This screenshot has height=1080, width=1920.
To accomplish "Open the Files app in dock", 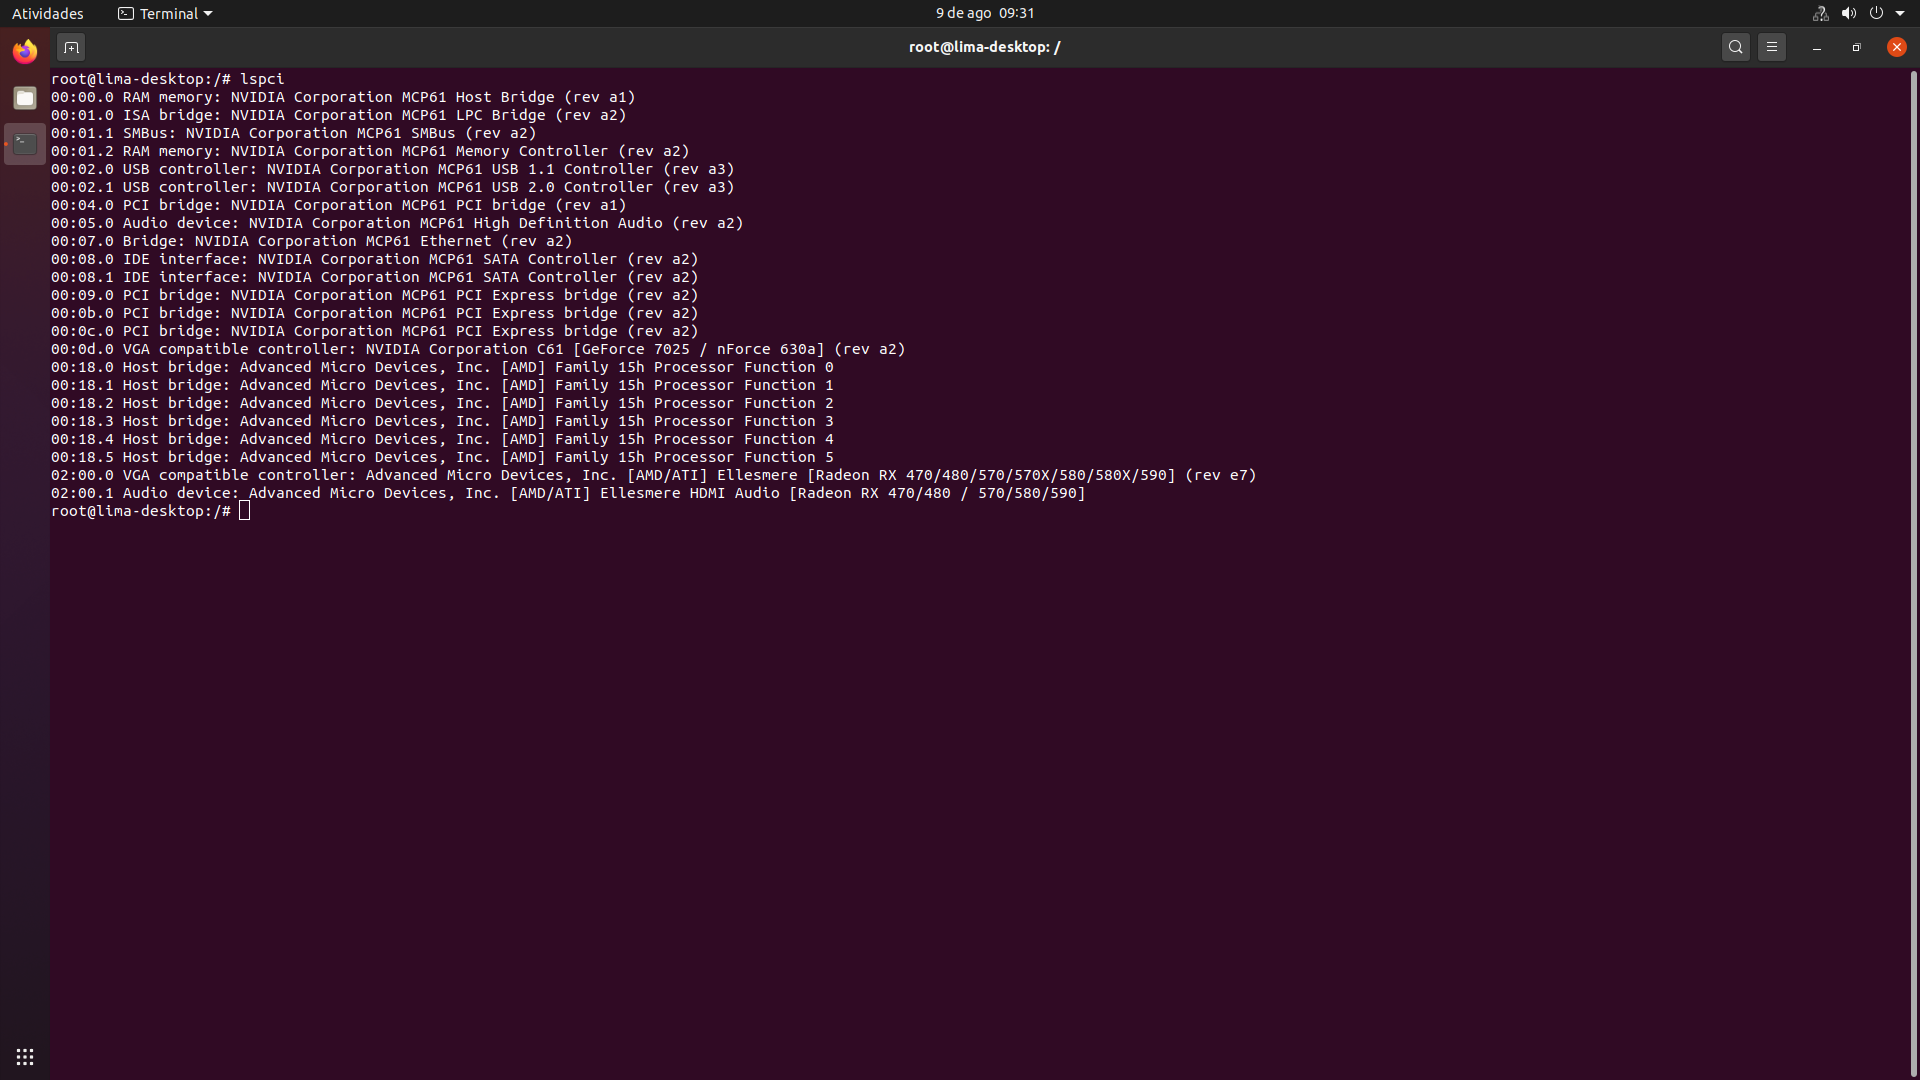I will click(x=25, y=97).
